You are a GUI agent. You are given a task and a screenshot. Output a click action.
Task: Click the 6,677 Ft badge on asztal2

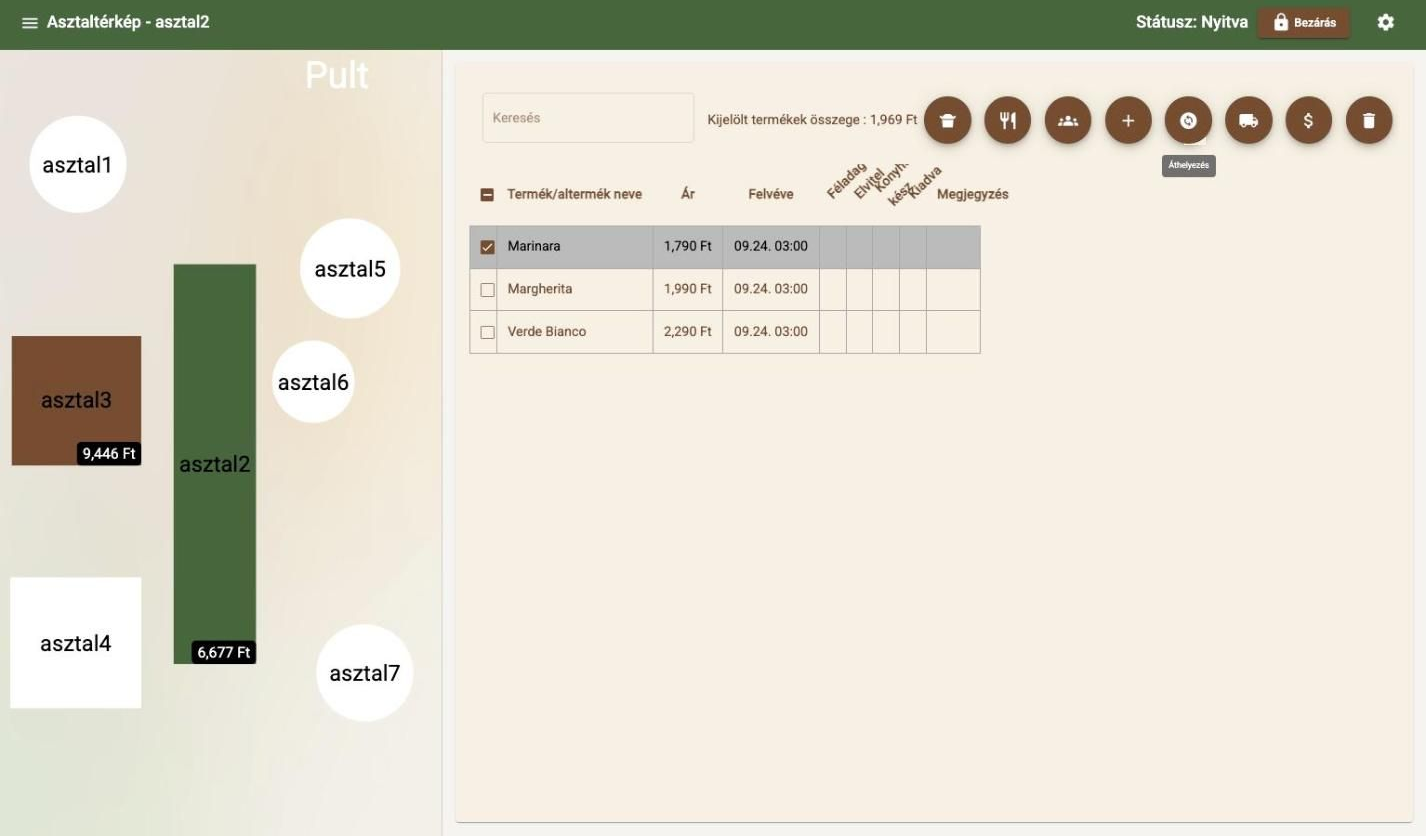(x=224, y=653)
